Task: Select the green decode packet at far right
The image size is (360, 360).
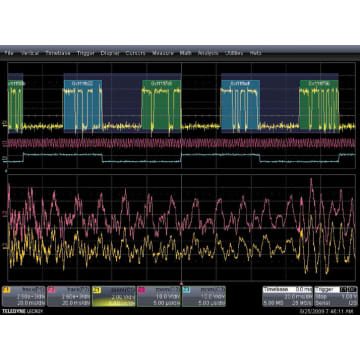Action: pos(319,104)
